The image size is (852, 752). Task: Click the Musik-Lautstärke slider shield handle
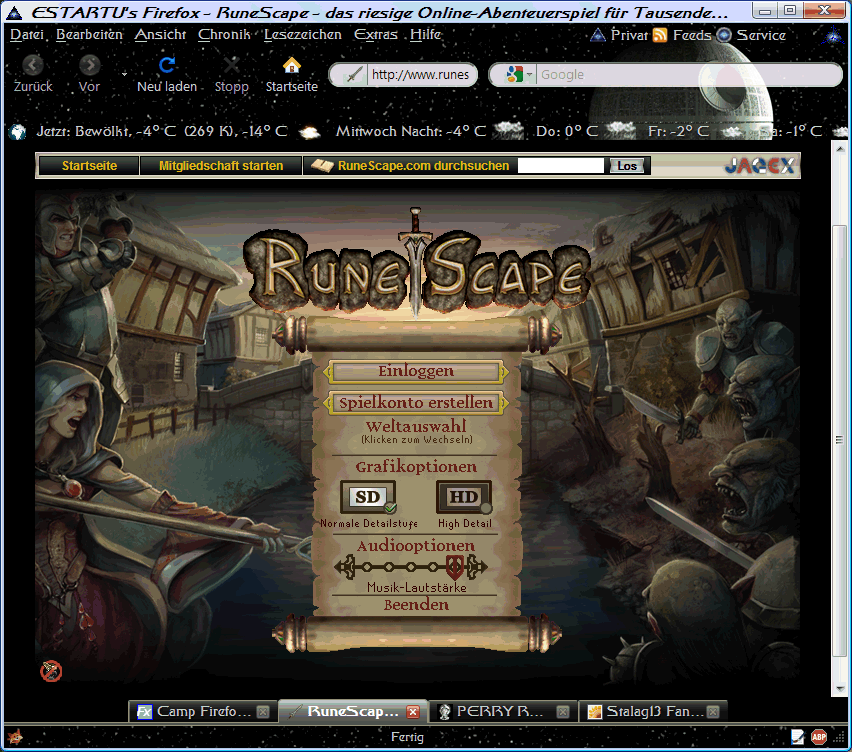pyautogui.click(x=455, y=567)
